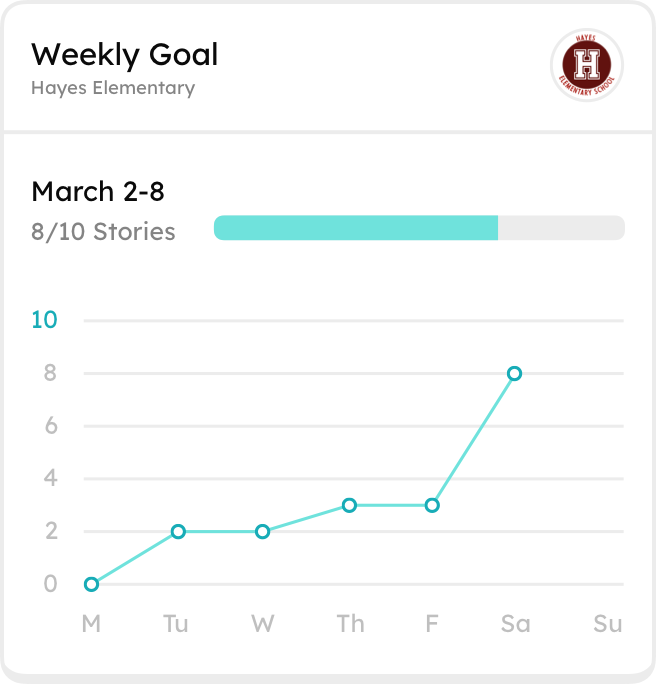This screenshot has width=656, height=684.
Task: Click the March 2-8 date range
Action: tap(98, 192)
